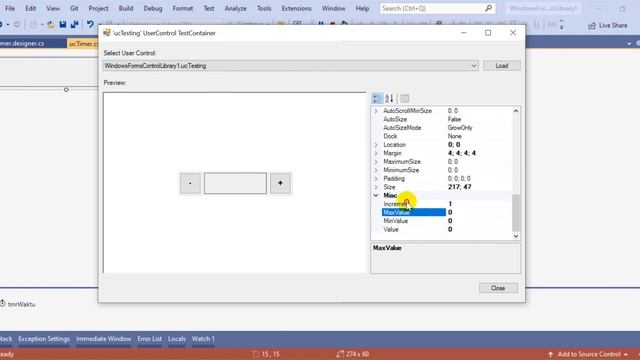640x360 pixels.
Task: Open the View menu
Action: tap(53, 8)
